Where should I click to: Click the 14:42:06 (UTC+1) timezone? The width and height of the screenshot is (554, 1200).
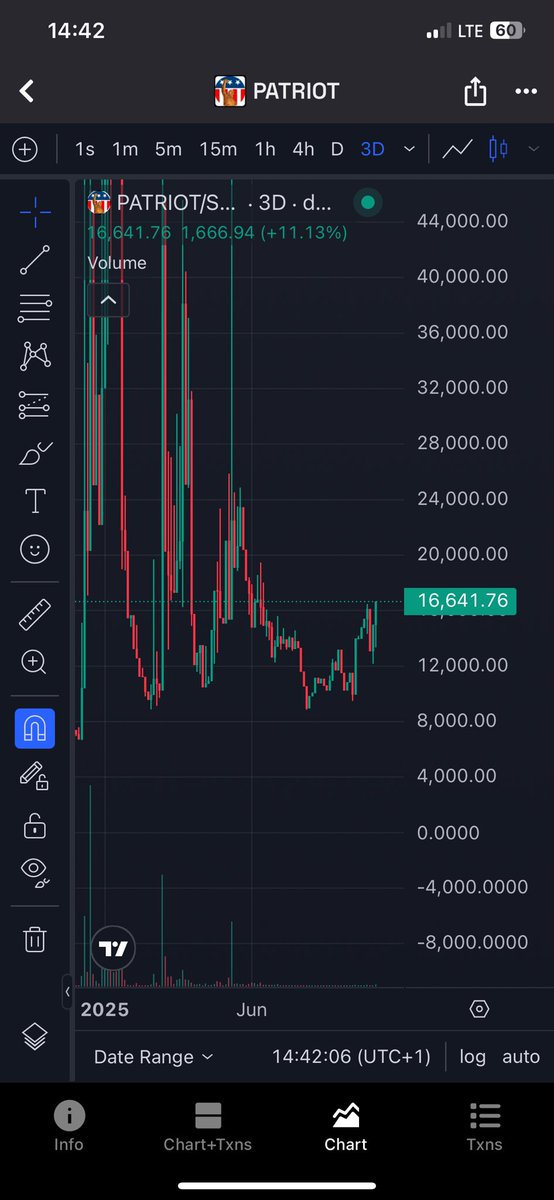(351, 1056)
